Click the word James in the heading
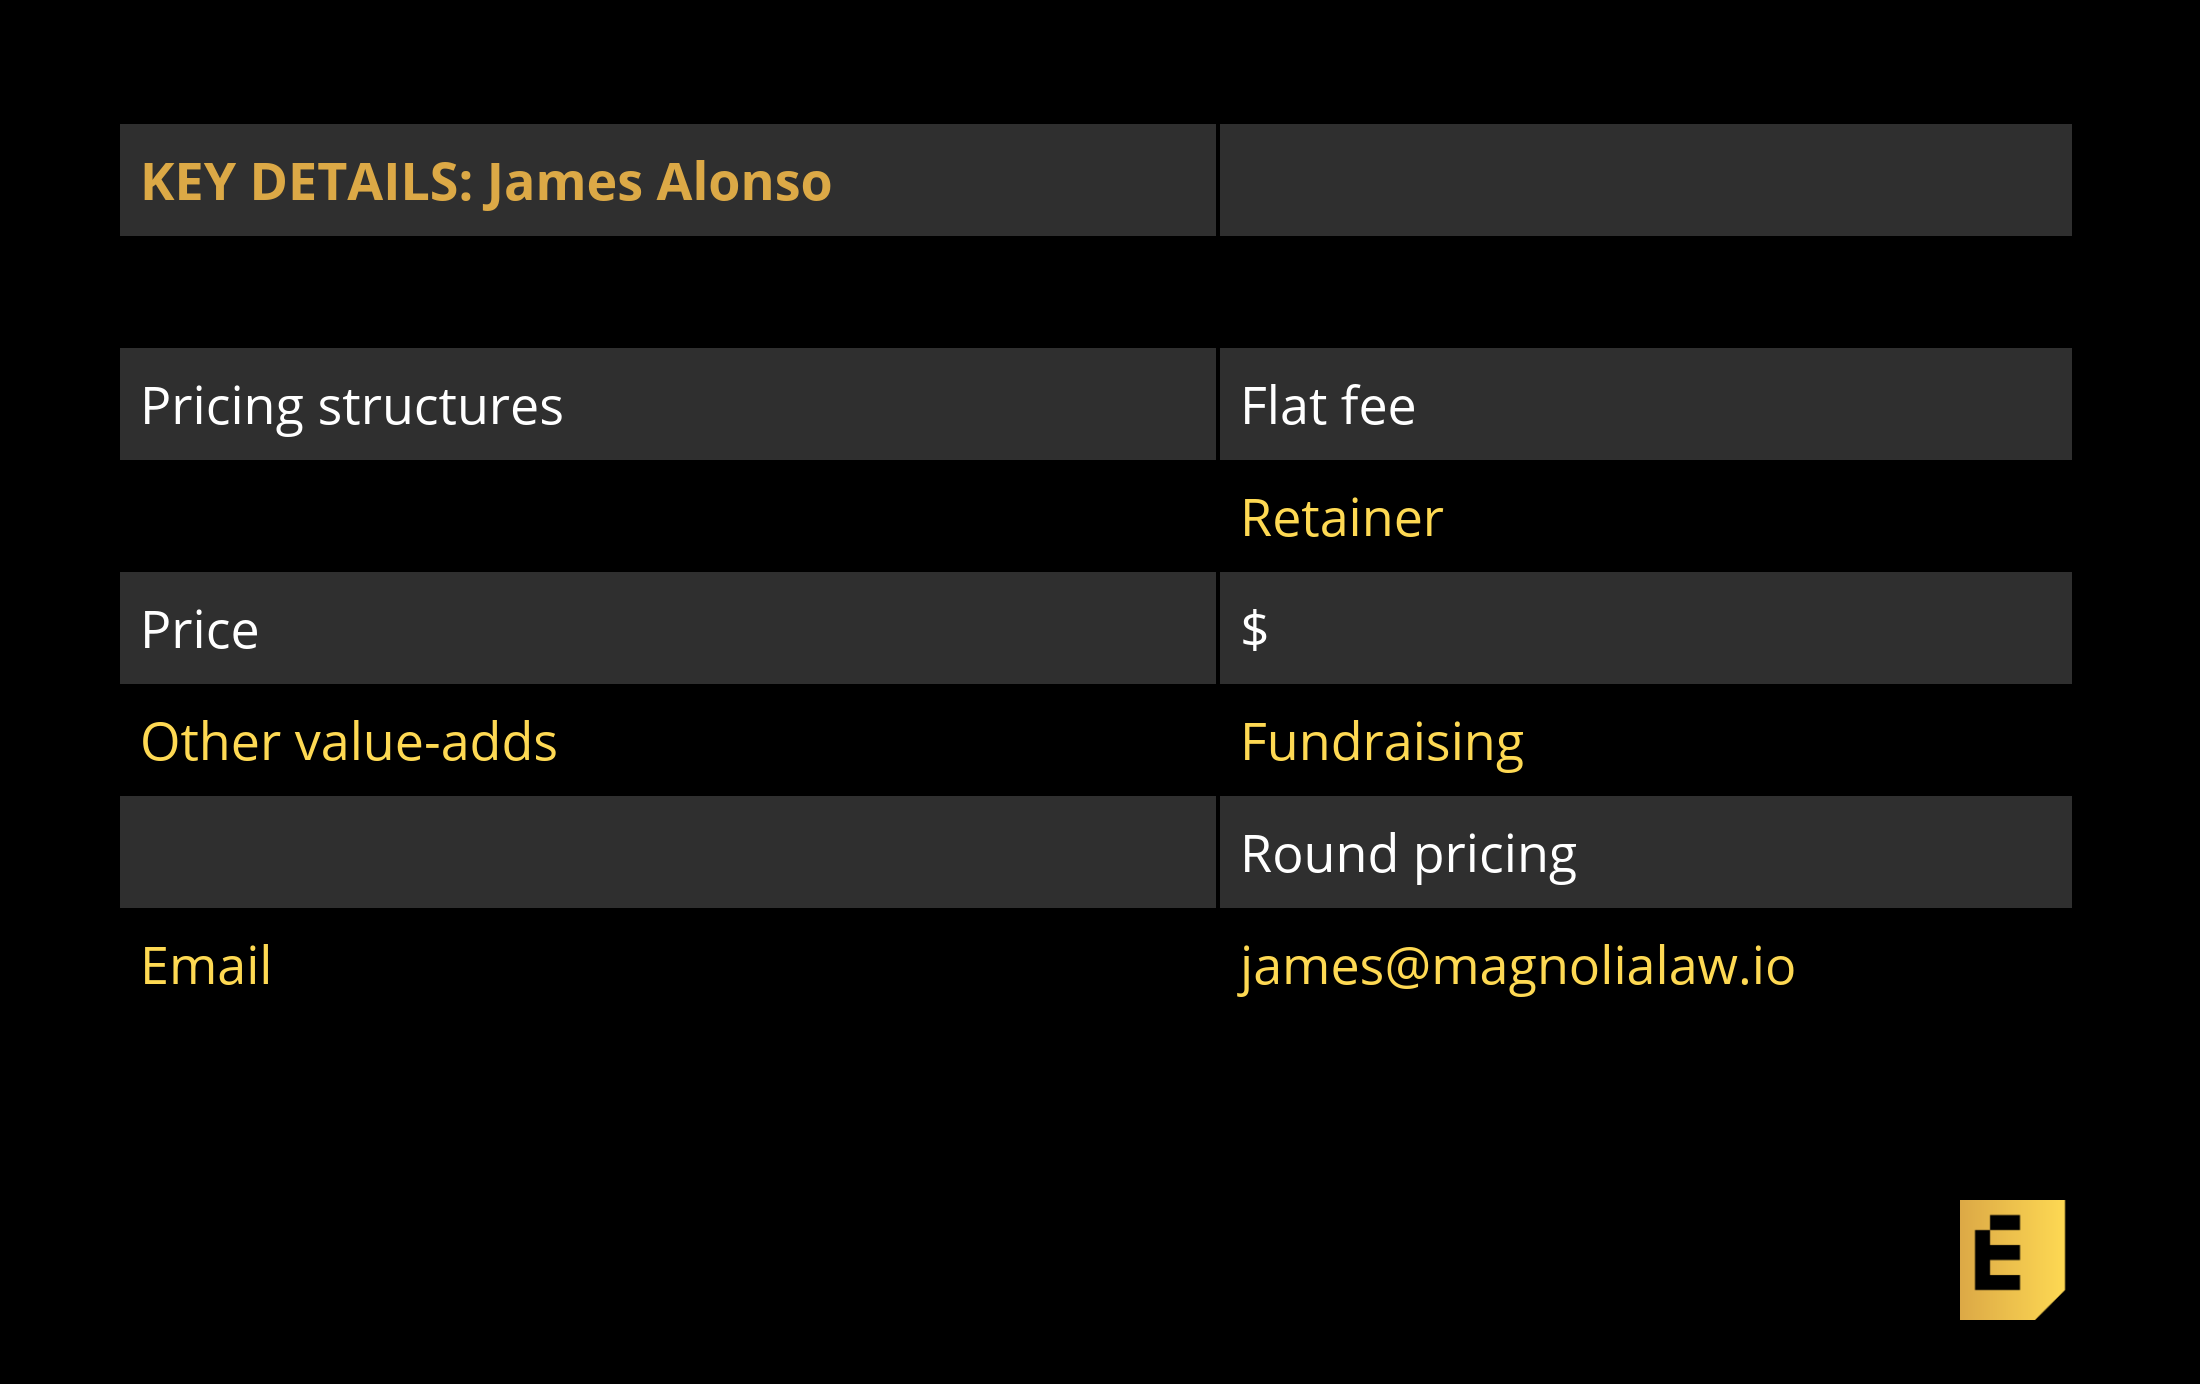The image size is (2200, 1384). [564, 182]
